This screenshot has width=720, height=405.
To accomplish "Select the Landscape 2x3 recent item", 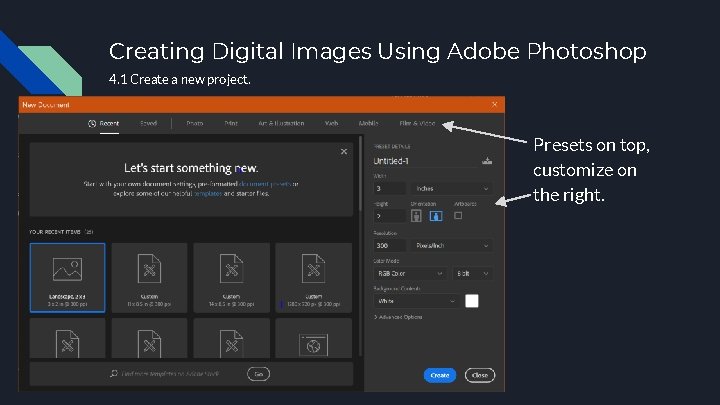I will coord(68,278).
